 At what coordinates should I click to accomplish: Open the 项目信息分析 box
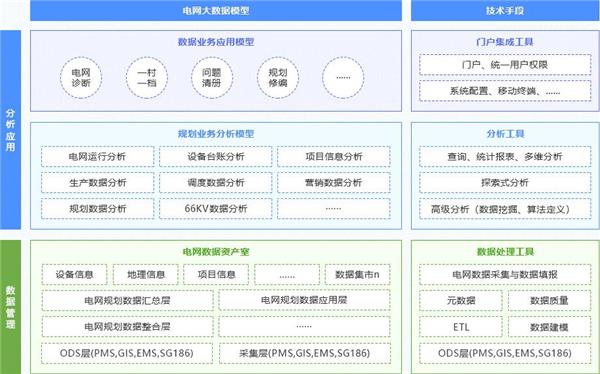click(x=334, y=156)
